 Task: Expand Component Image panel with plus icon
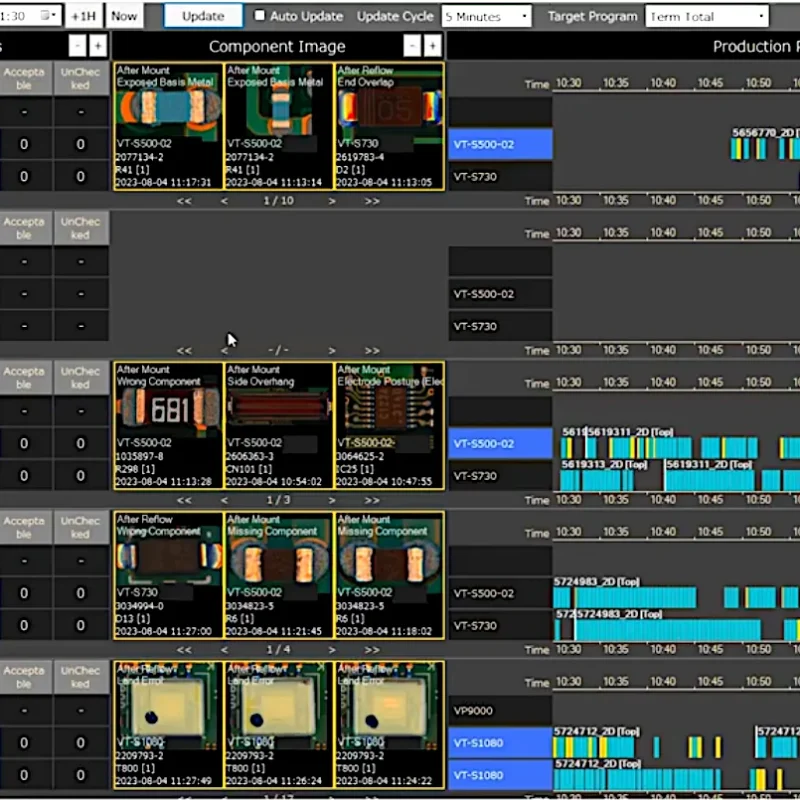click(432, 46)
